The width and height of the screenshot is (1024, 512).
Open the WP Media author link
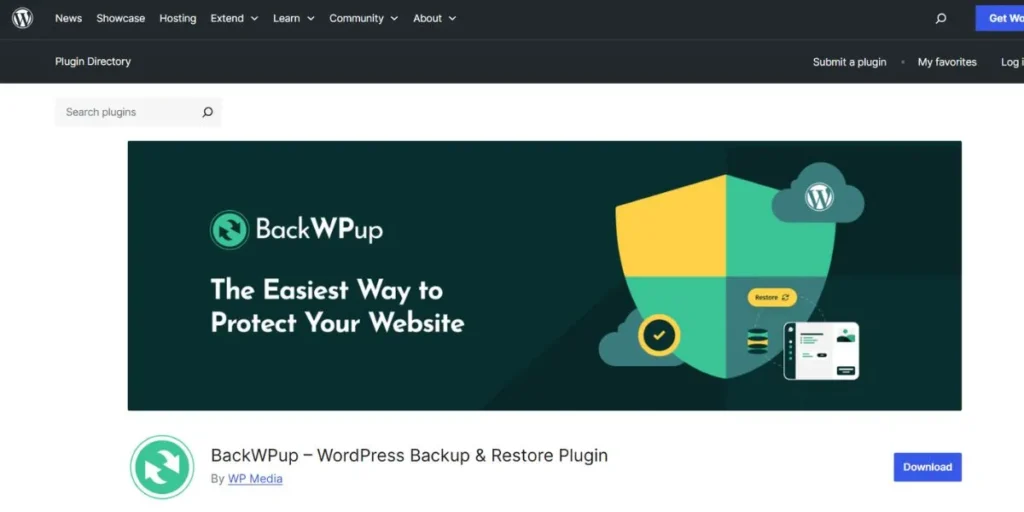(x=255, y=479)
